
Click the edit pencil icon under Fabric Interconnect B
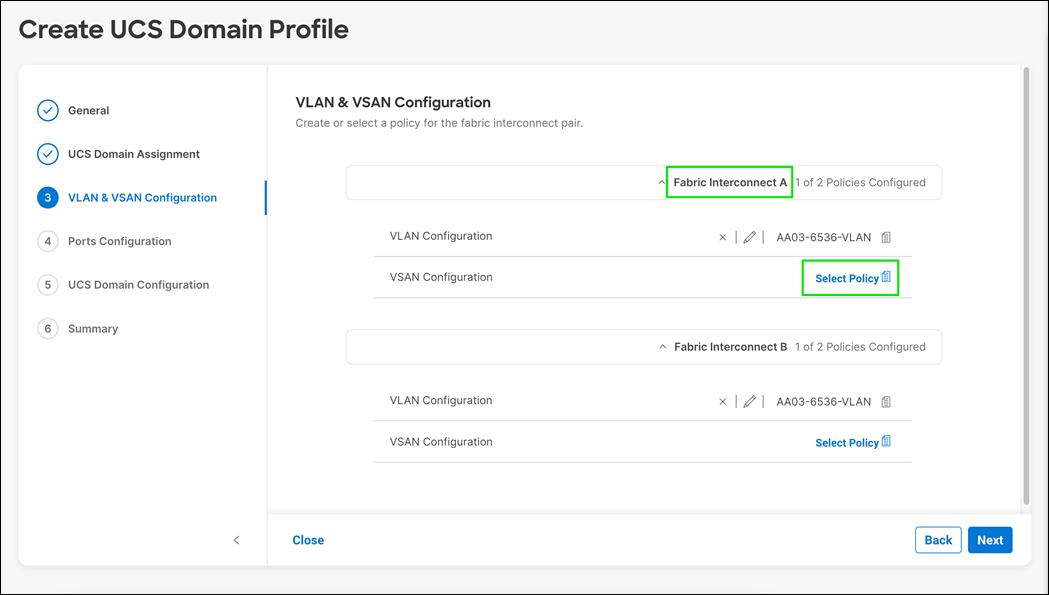click(749, 401)
